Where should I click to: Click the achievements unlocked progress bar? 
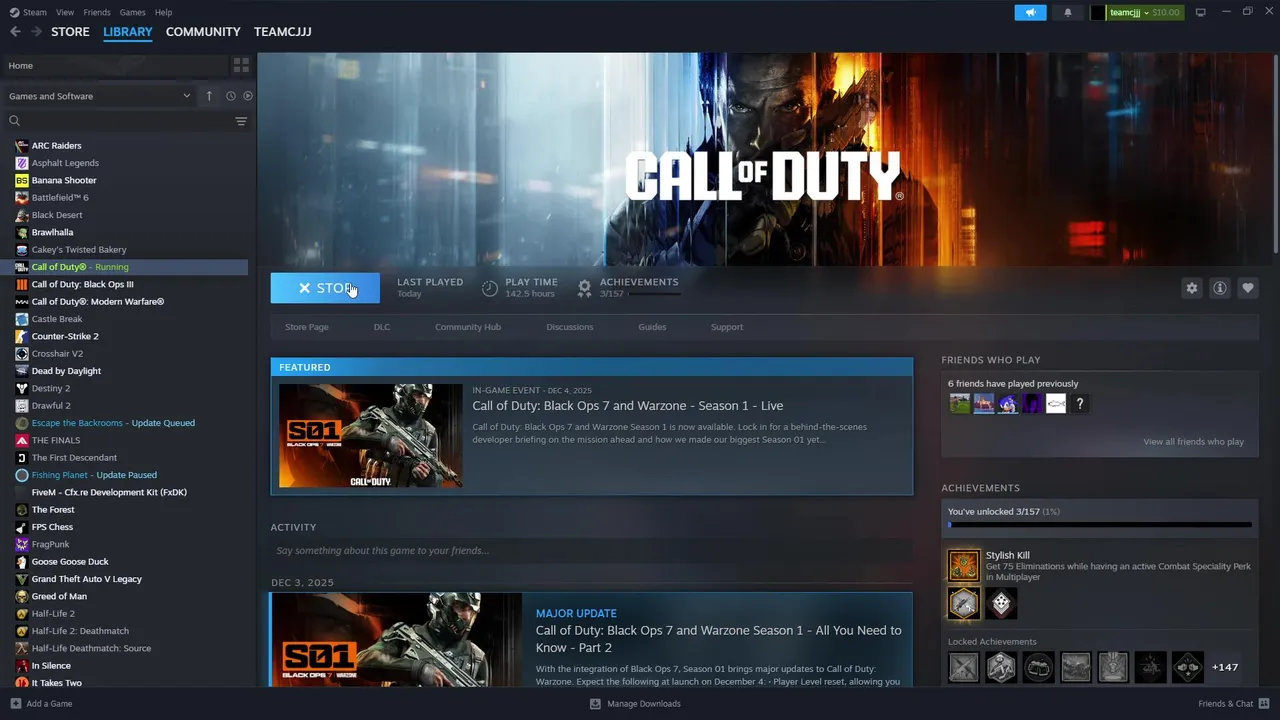point(1100,525)
